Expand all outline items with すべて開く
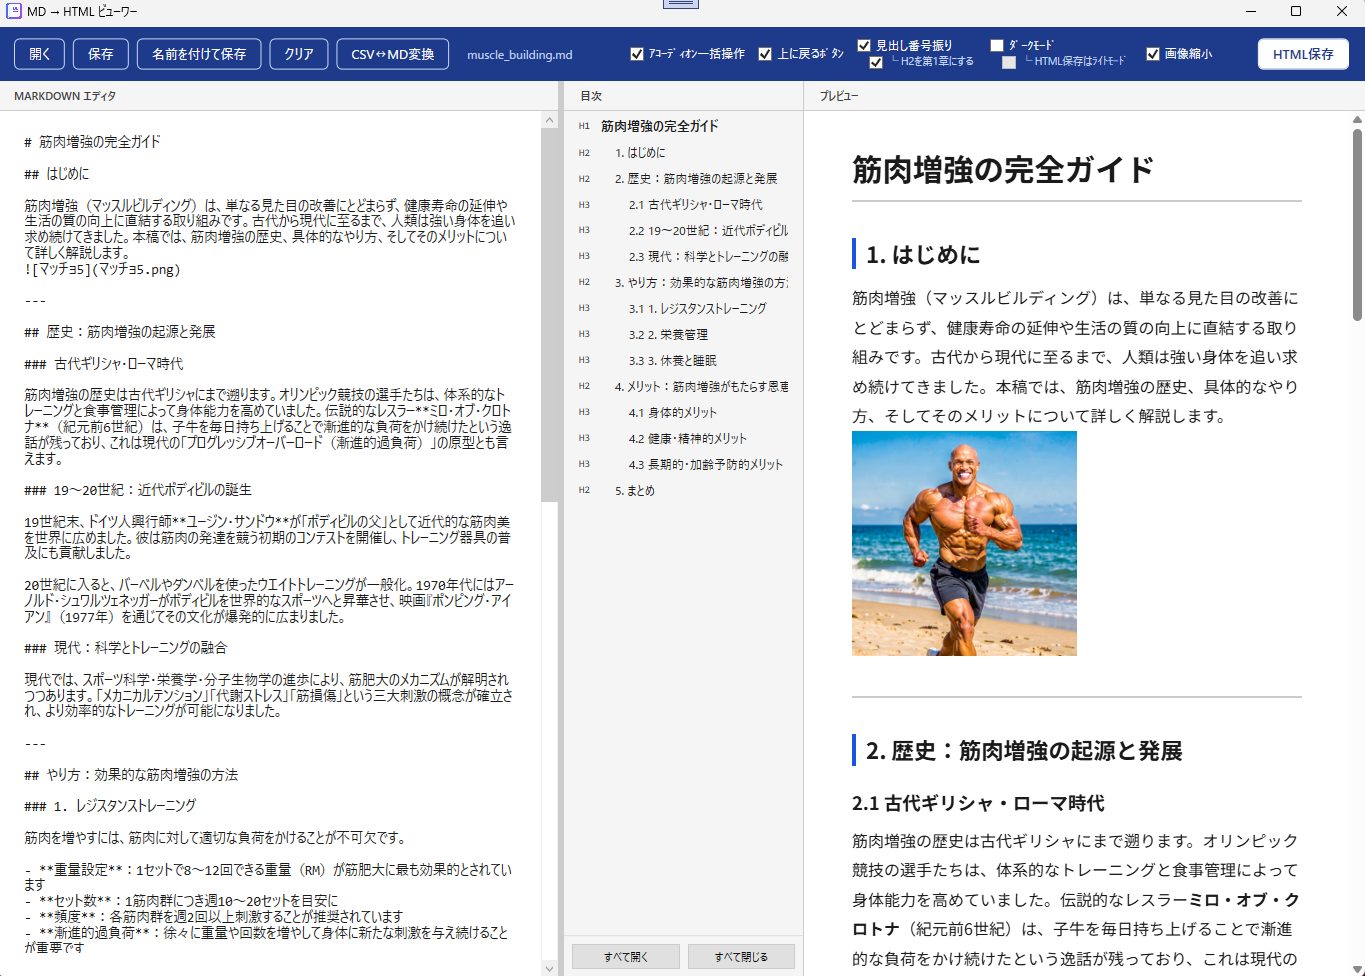This screenshot has height=976, width=1365. tap(626, 957)
